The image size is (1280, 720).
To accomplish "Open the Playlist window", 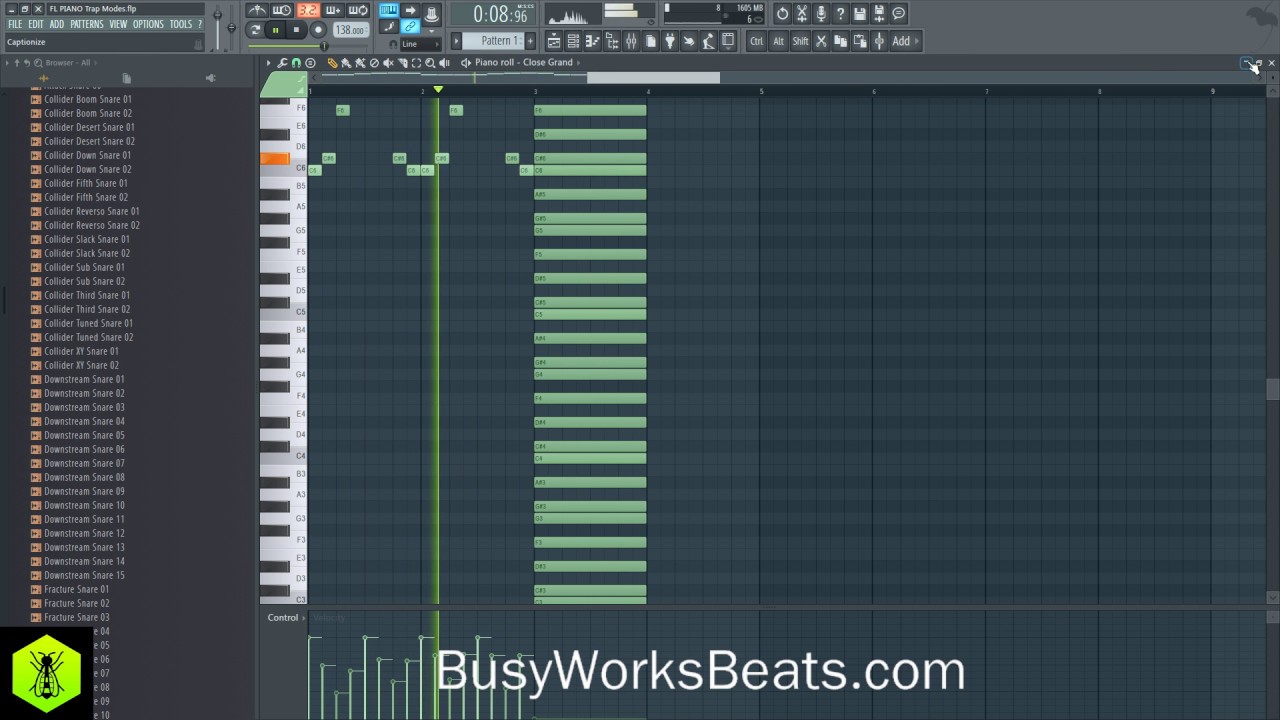I will (553, 41).
